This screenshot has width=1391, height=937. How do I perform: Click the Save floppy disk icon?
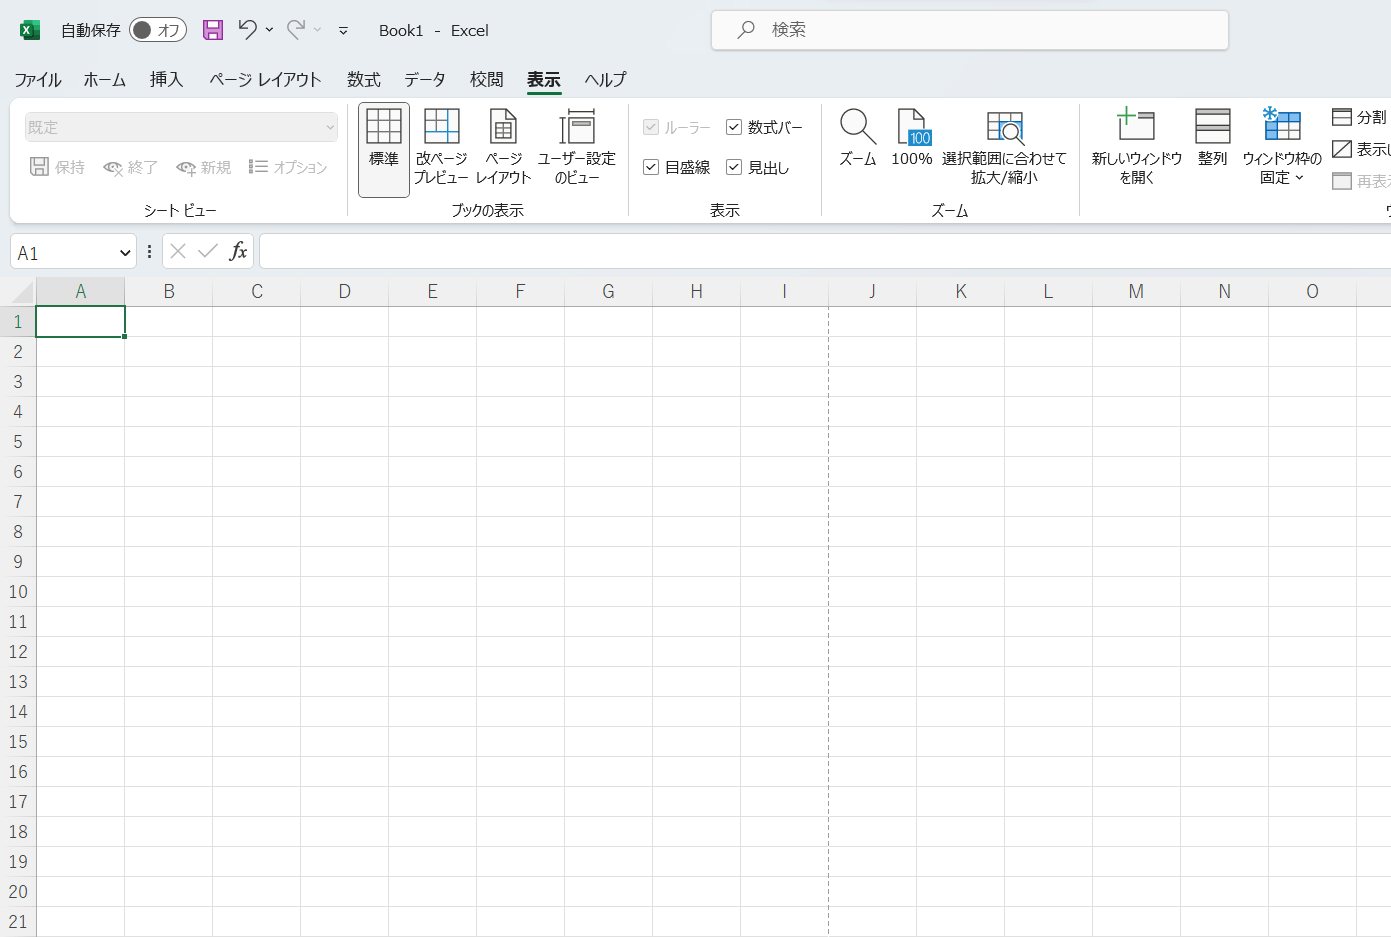(213, 30)
